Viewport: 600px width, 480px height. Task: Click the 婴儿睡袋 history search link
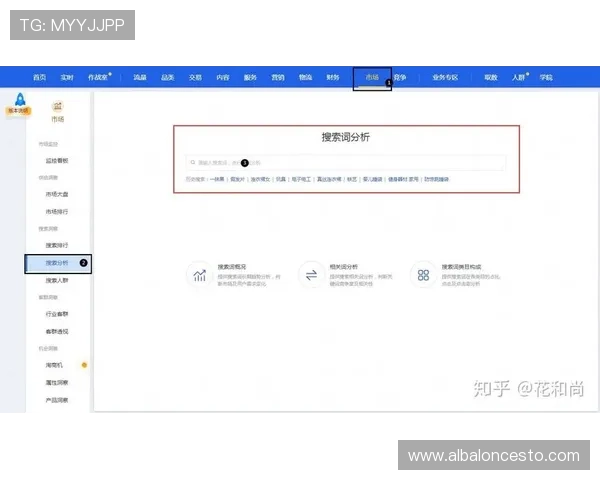[372, 179]
